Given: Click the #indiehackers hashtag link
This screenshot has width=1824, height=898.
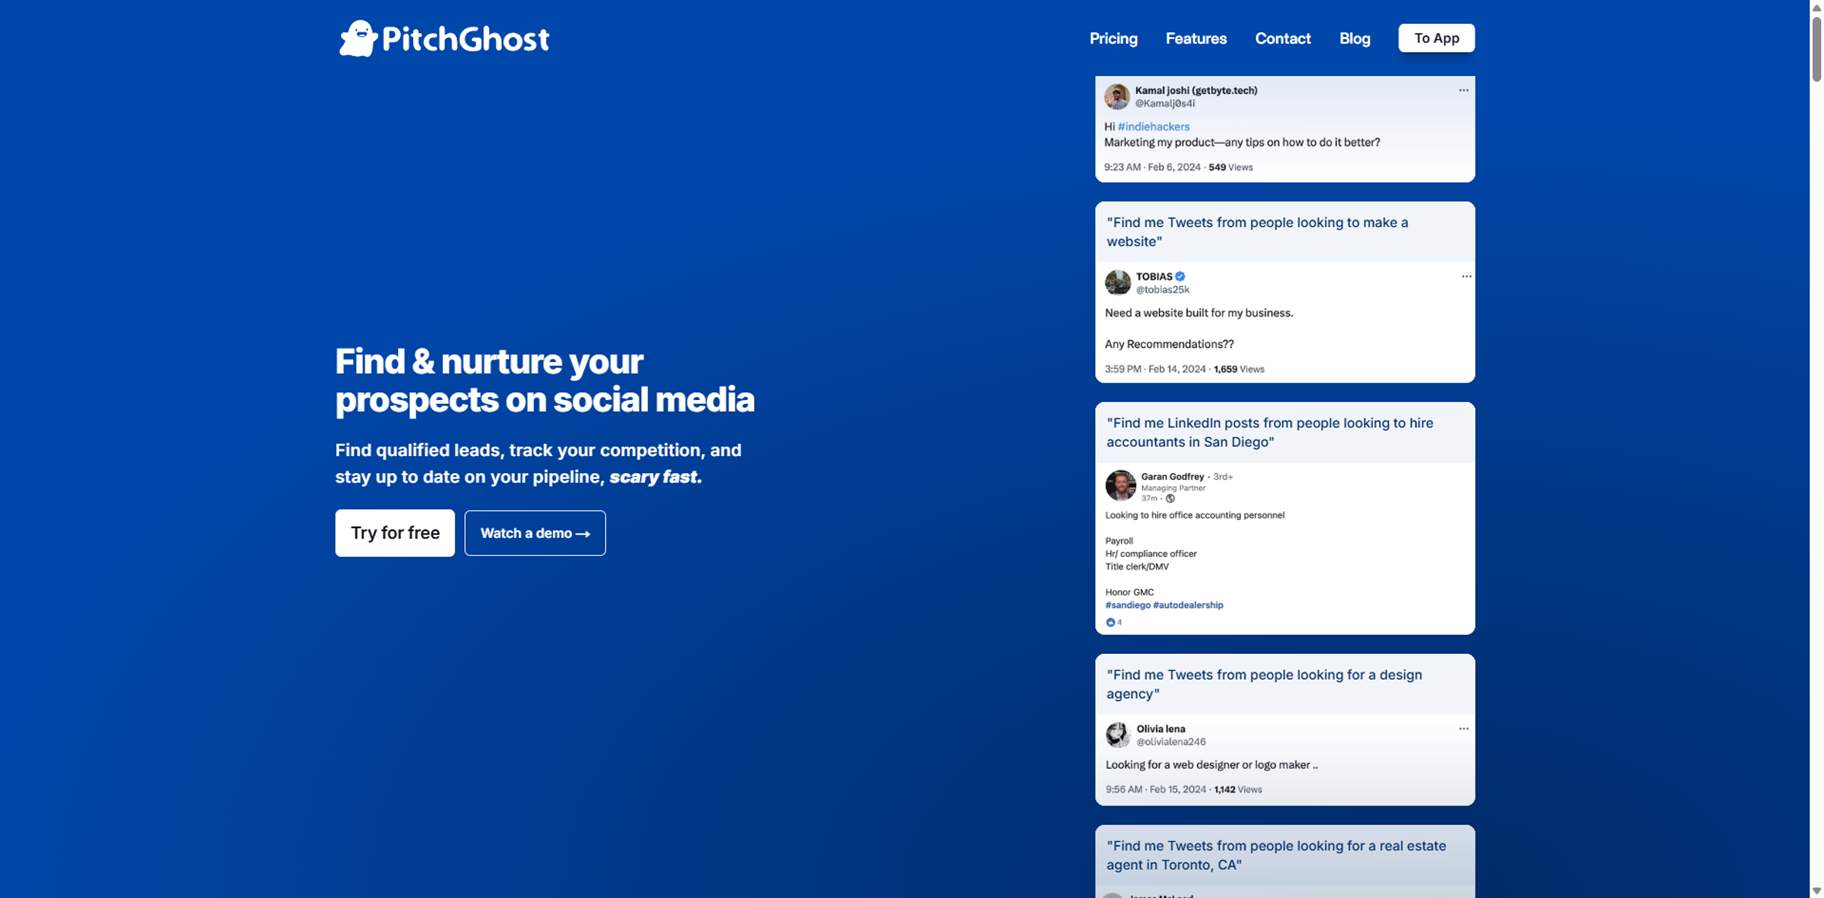Looking at the screenshot, I should point(1153,127).
